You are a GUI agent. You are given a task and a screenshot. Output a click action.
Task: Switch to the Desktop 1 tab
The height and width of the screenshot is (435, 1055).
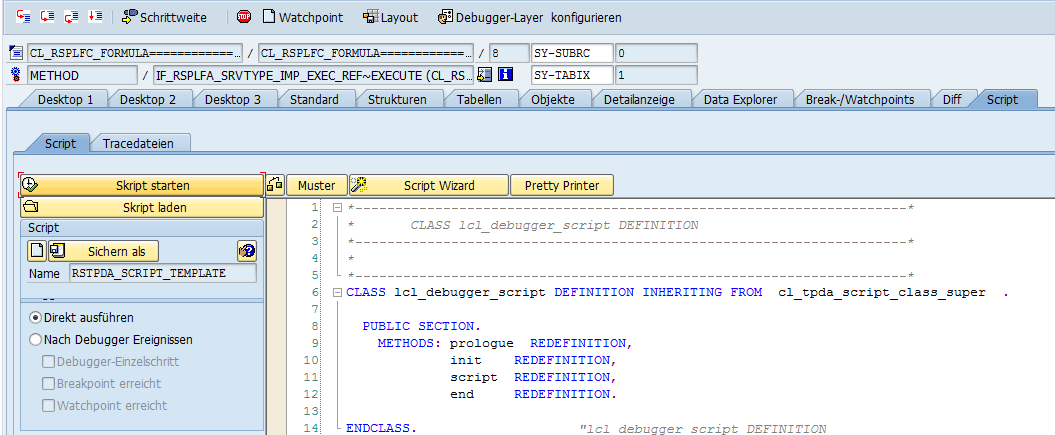click(x=65, y=100)
